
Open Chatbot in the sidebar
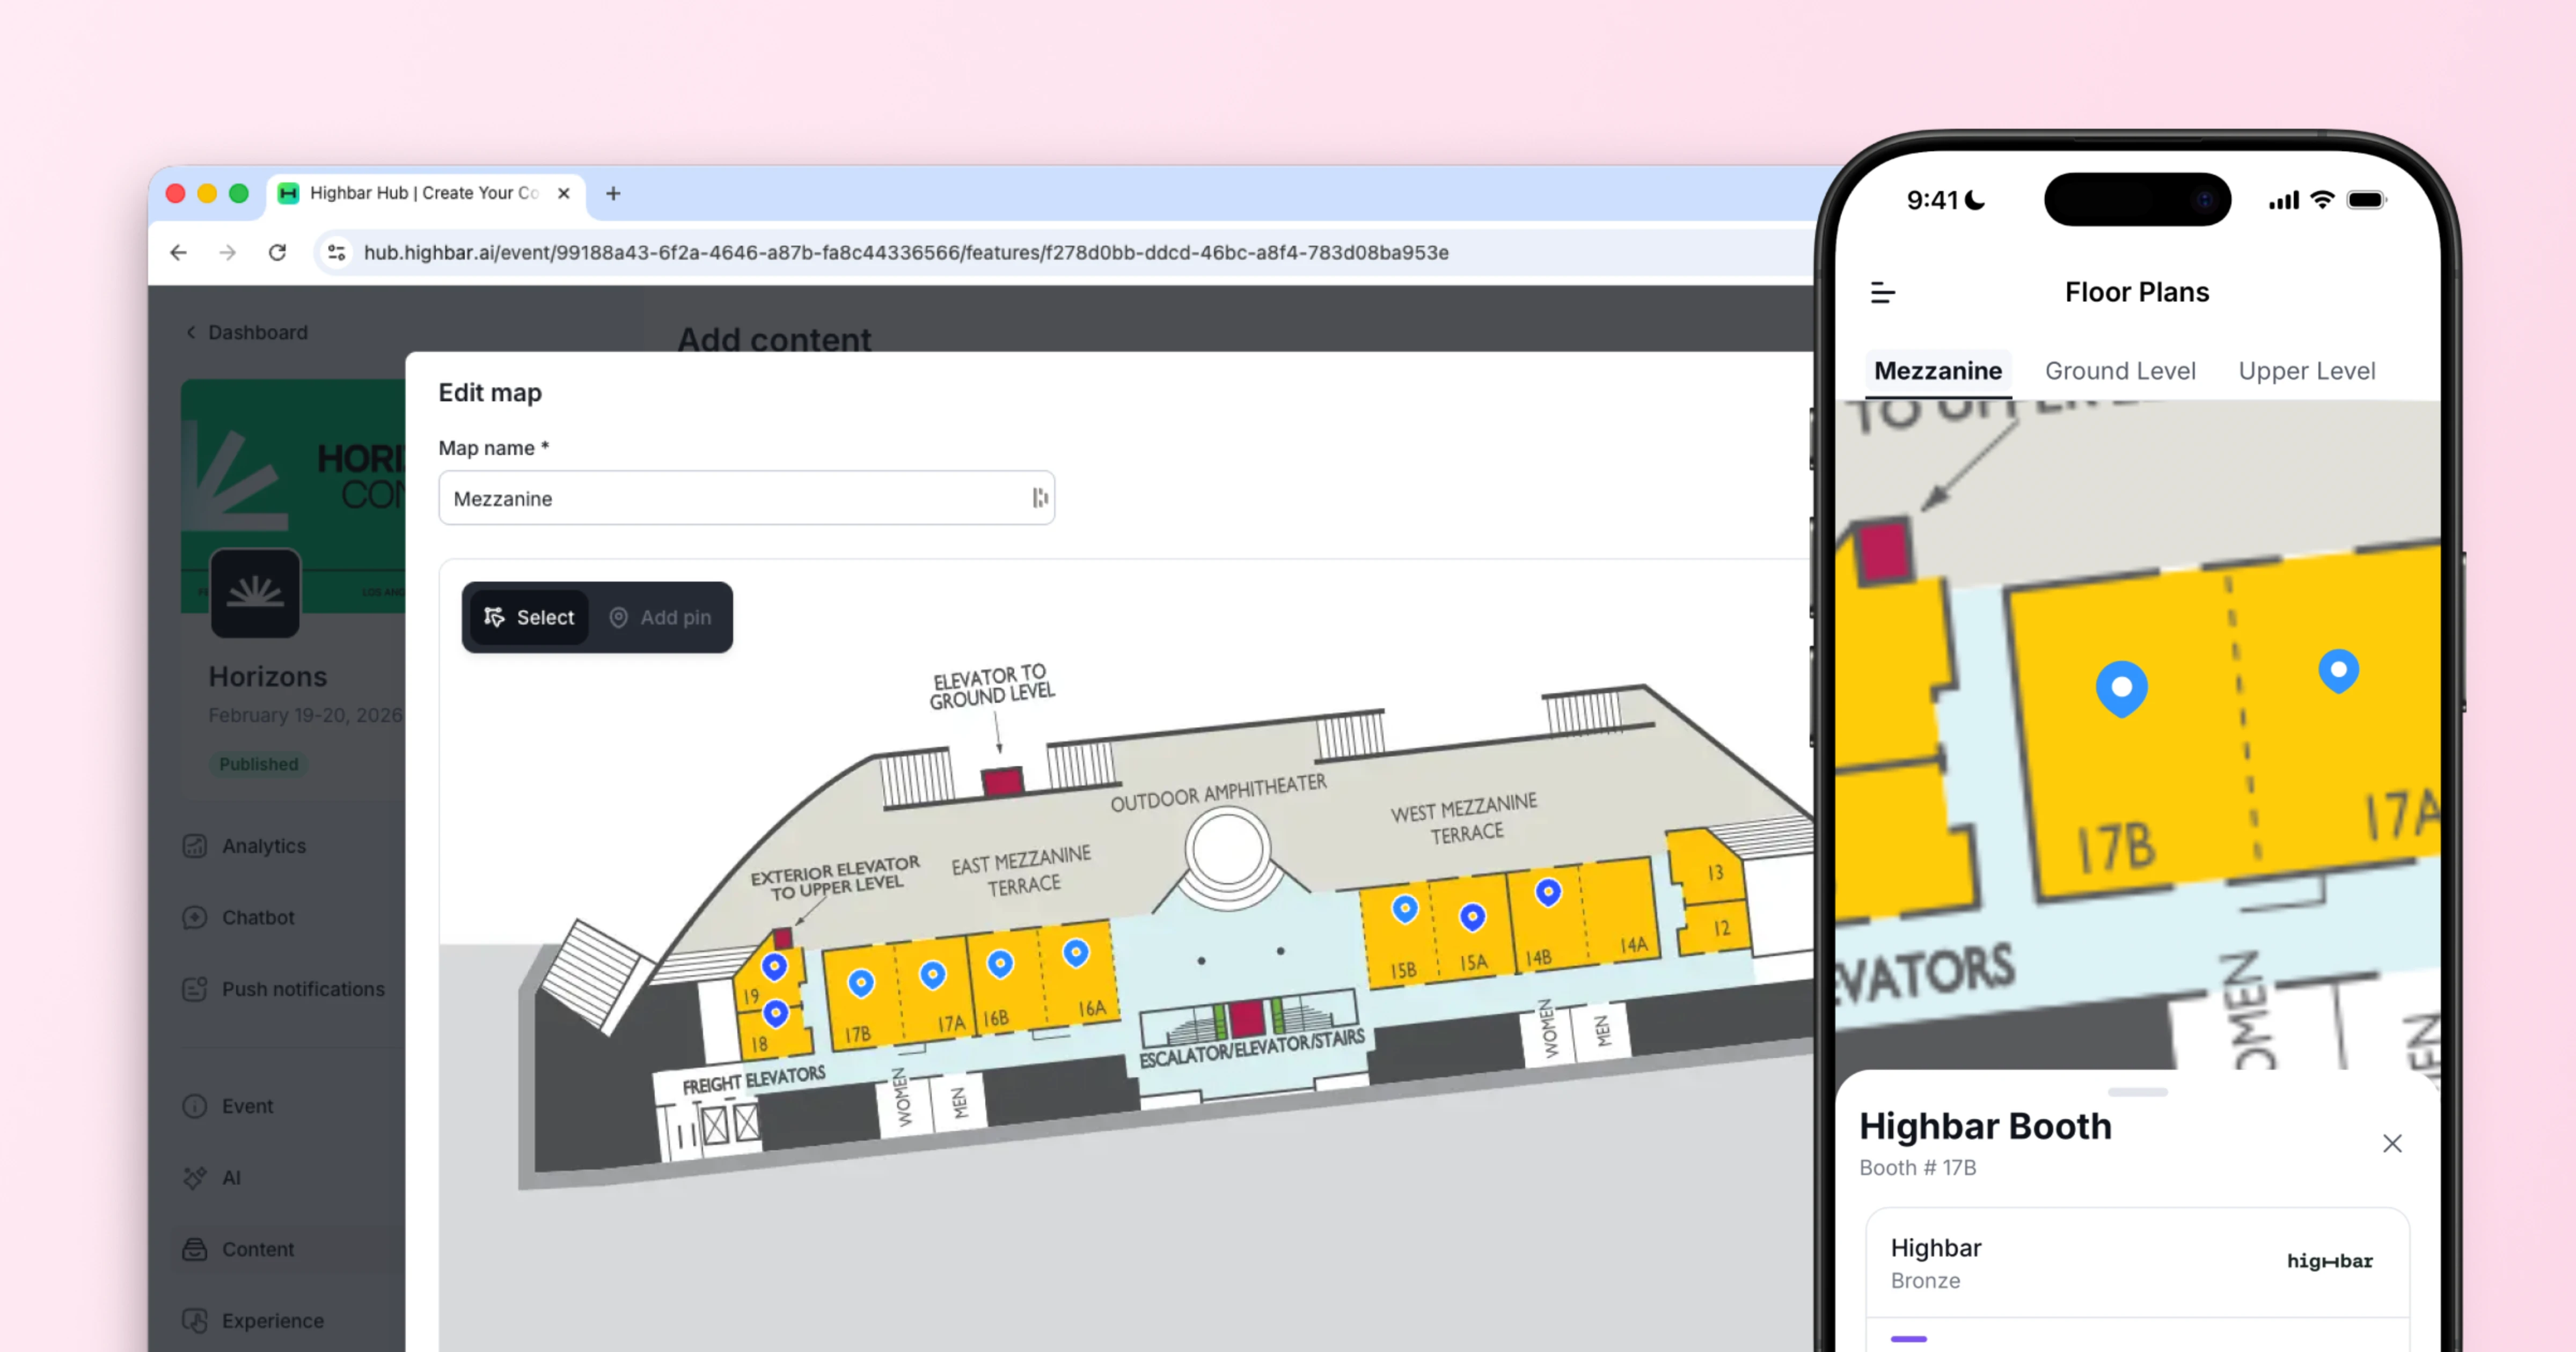258,917
